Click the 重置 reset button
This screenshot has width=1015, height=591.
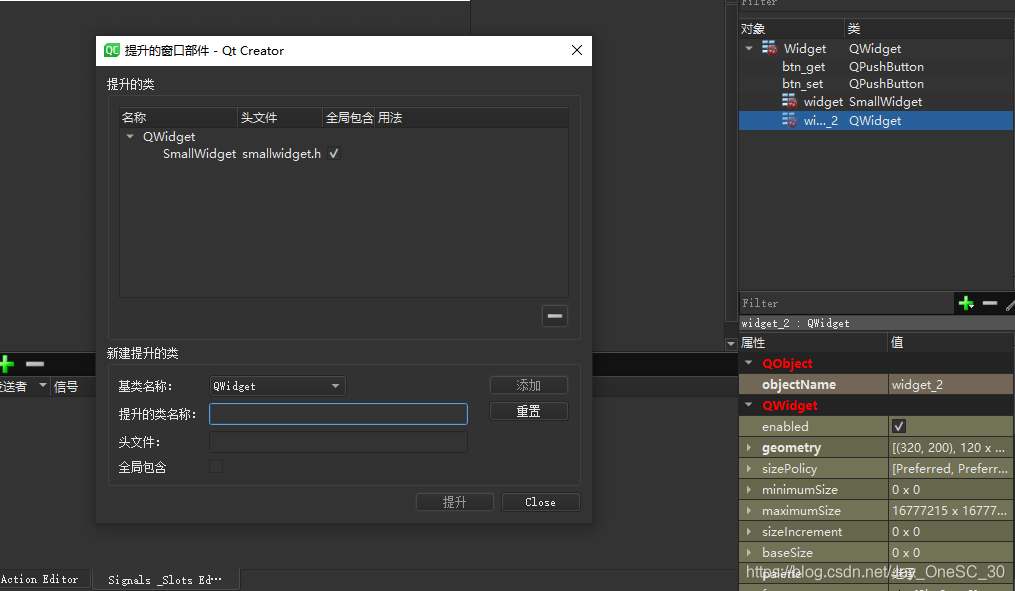528,411
